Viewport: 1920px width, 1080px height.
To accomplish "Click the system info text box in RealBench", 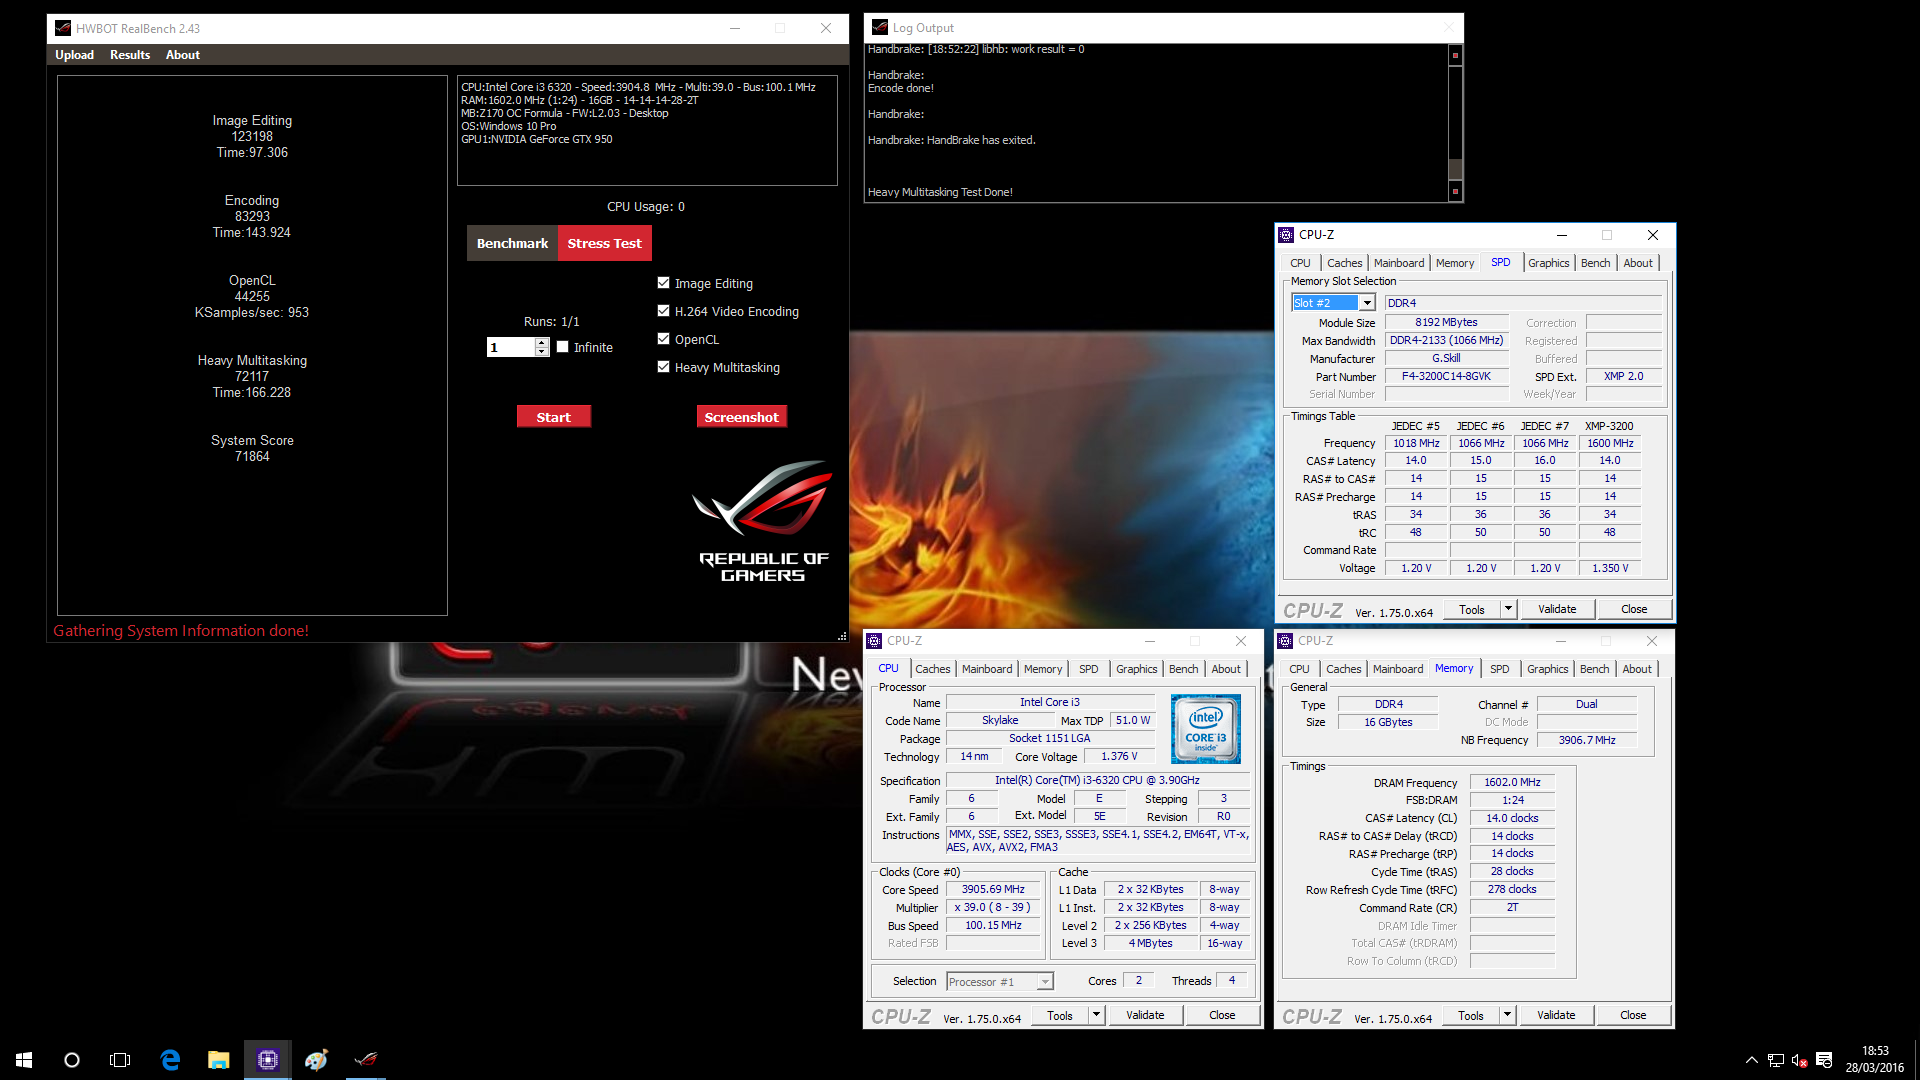I will pyautogui.click(x=647, y=131).
